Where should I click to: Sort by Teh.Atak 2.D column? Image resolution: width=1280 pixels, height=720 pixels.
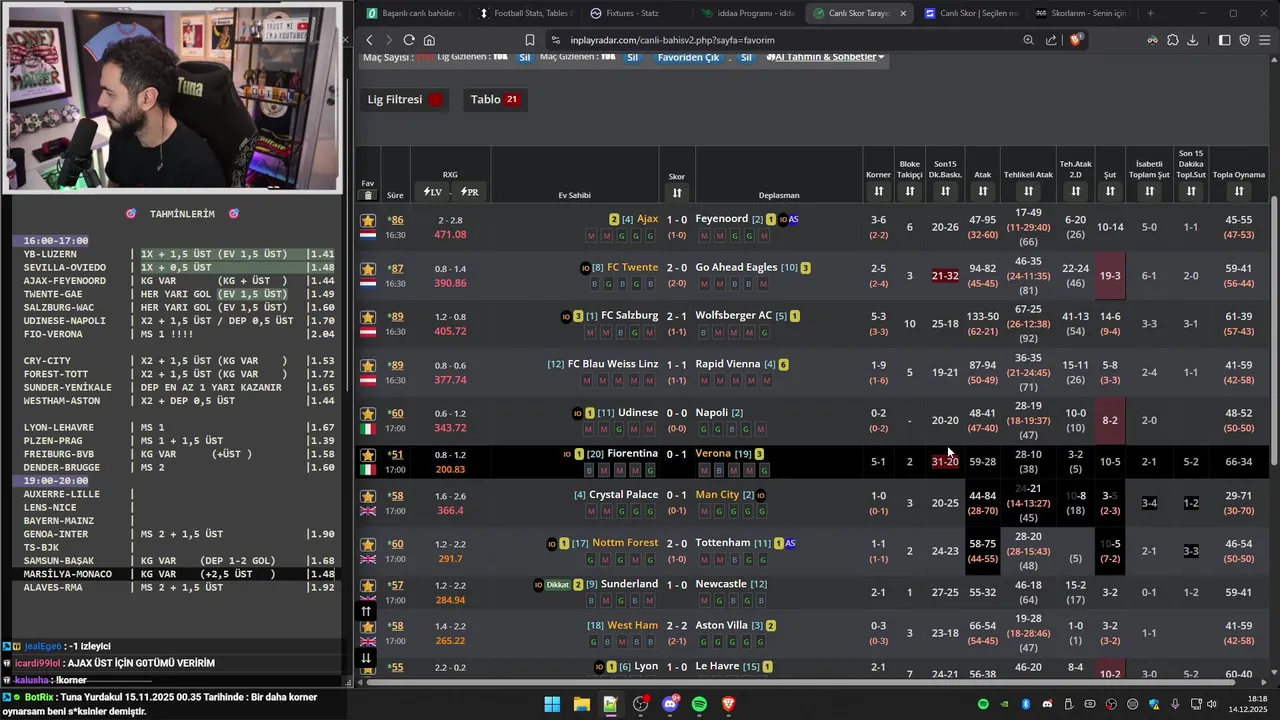click(1076, 191)
